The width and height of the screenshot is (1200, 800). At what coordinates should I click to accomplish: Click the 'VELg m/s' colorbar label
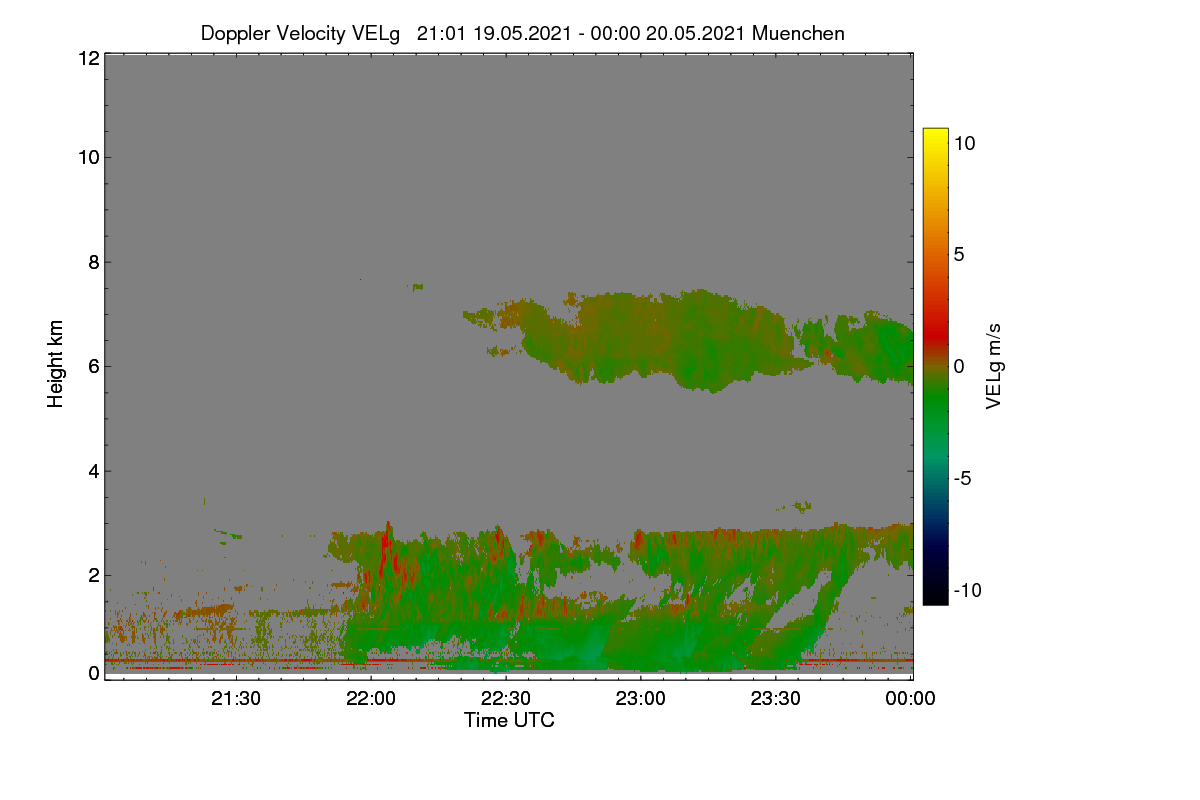pyautogui.click(x=994, y=365)
